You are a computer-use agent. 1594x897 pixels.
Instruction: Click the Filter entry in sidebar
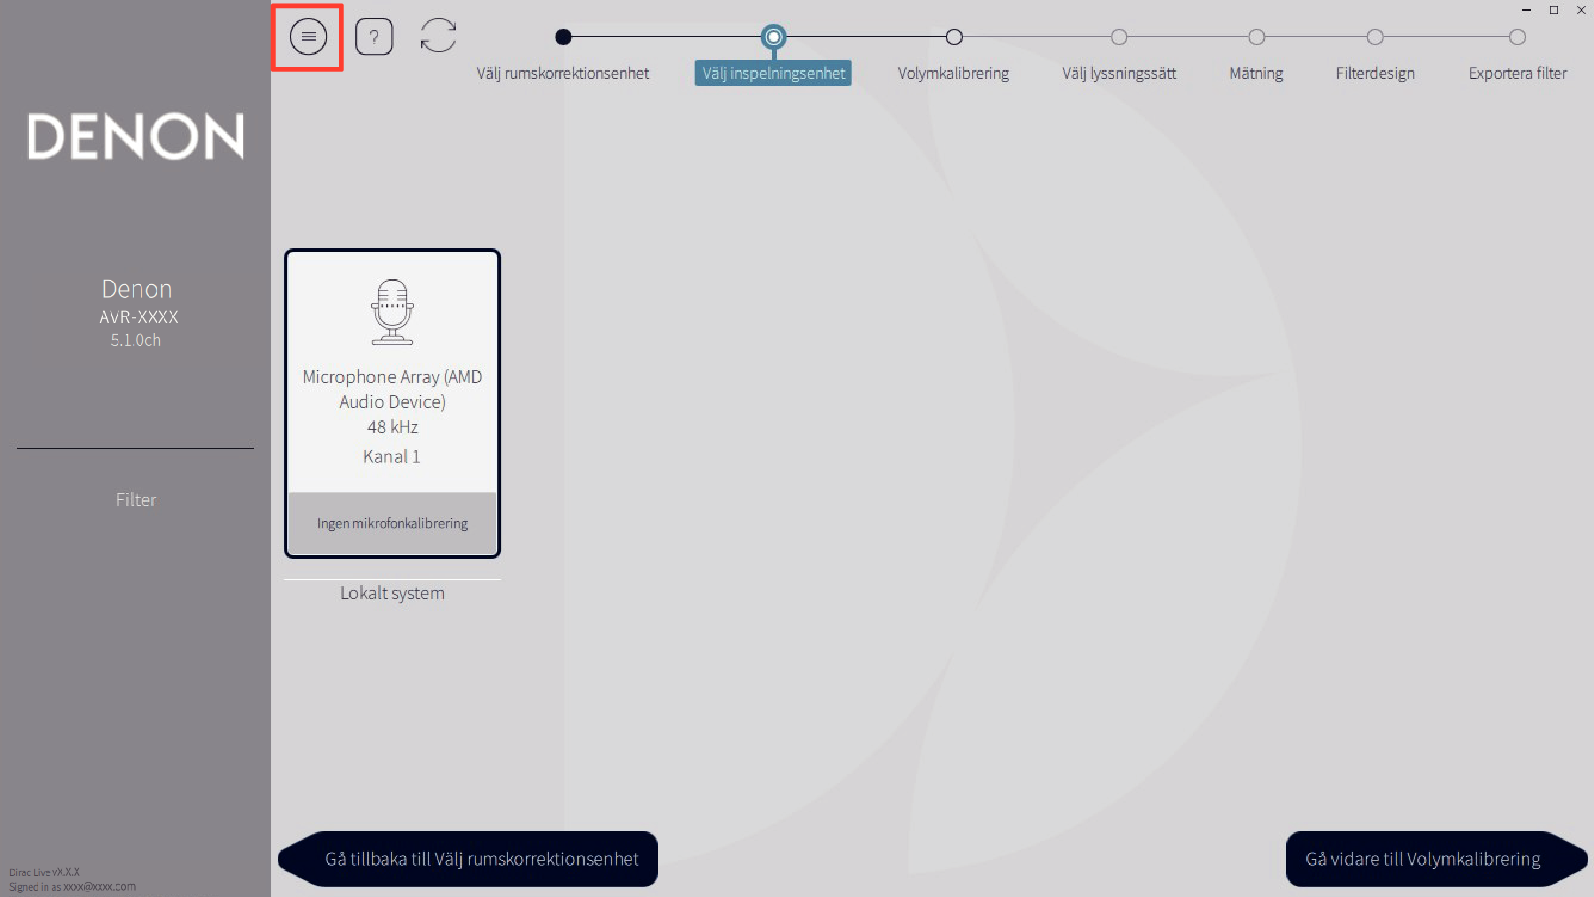click(x=136, y=500)
